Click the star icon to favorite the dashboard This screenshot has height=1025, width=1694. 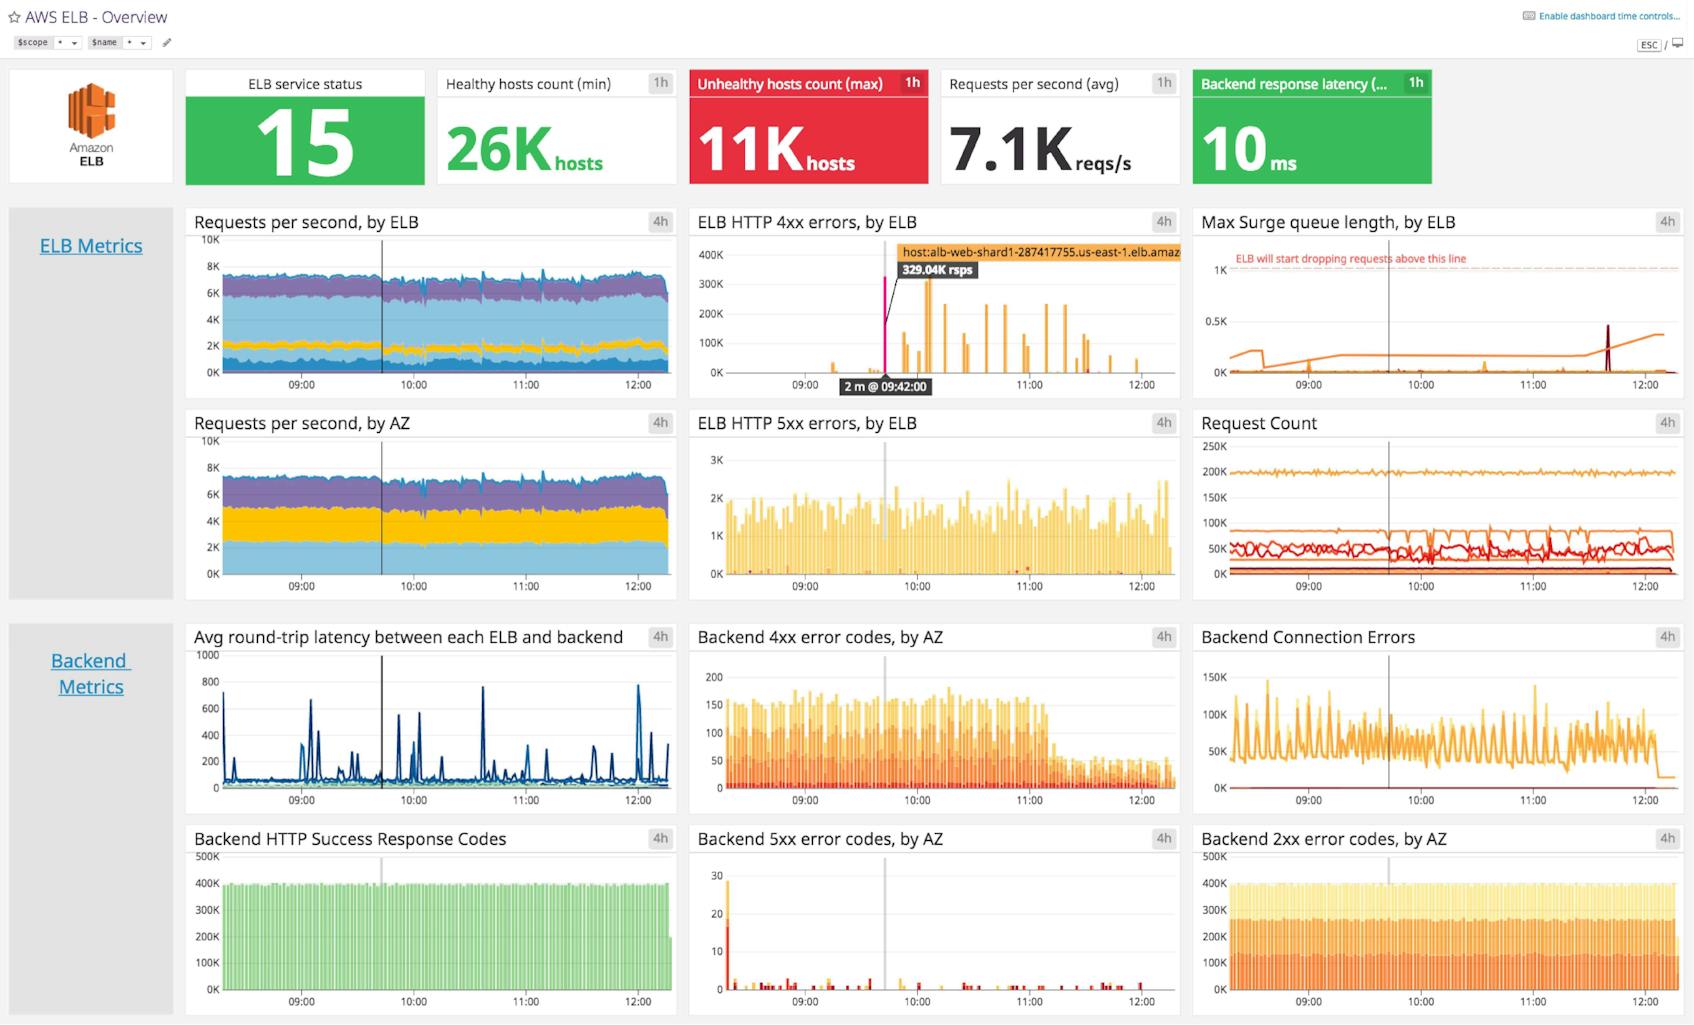coord(14,16)
